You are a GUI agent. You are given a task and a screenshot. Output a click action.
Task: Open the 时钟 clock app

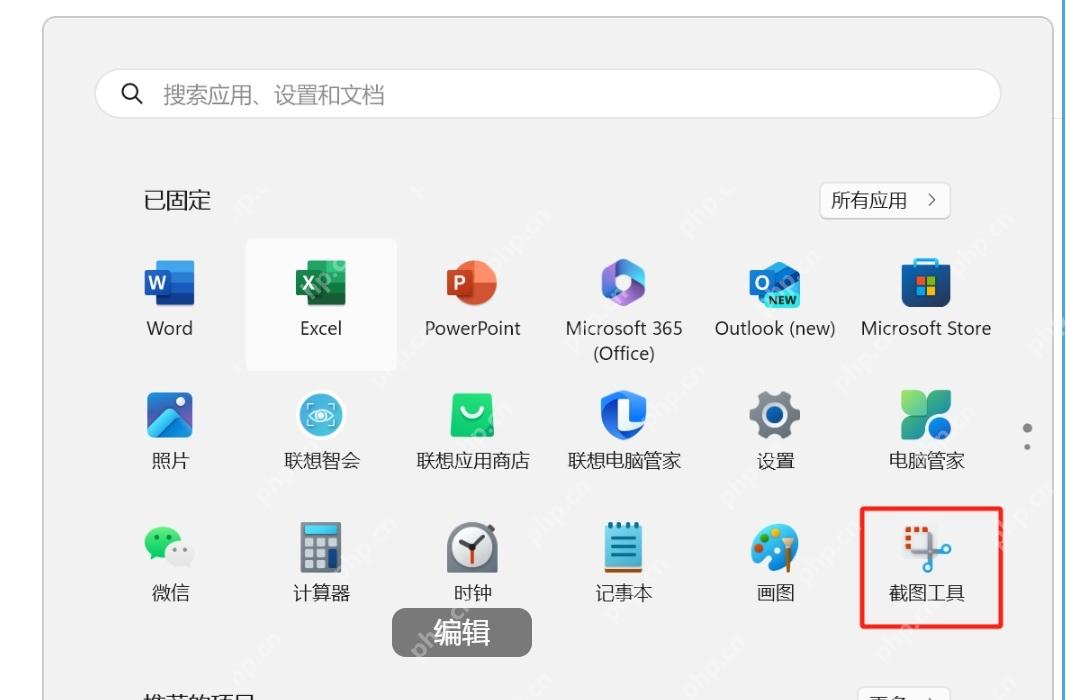coord(472,547)
